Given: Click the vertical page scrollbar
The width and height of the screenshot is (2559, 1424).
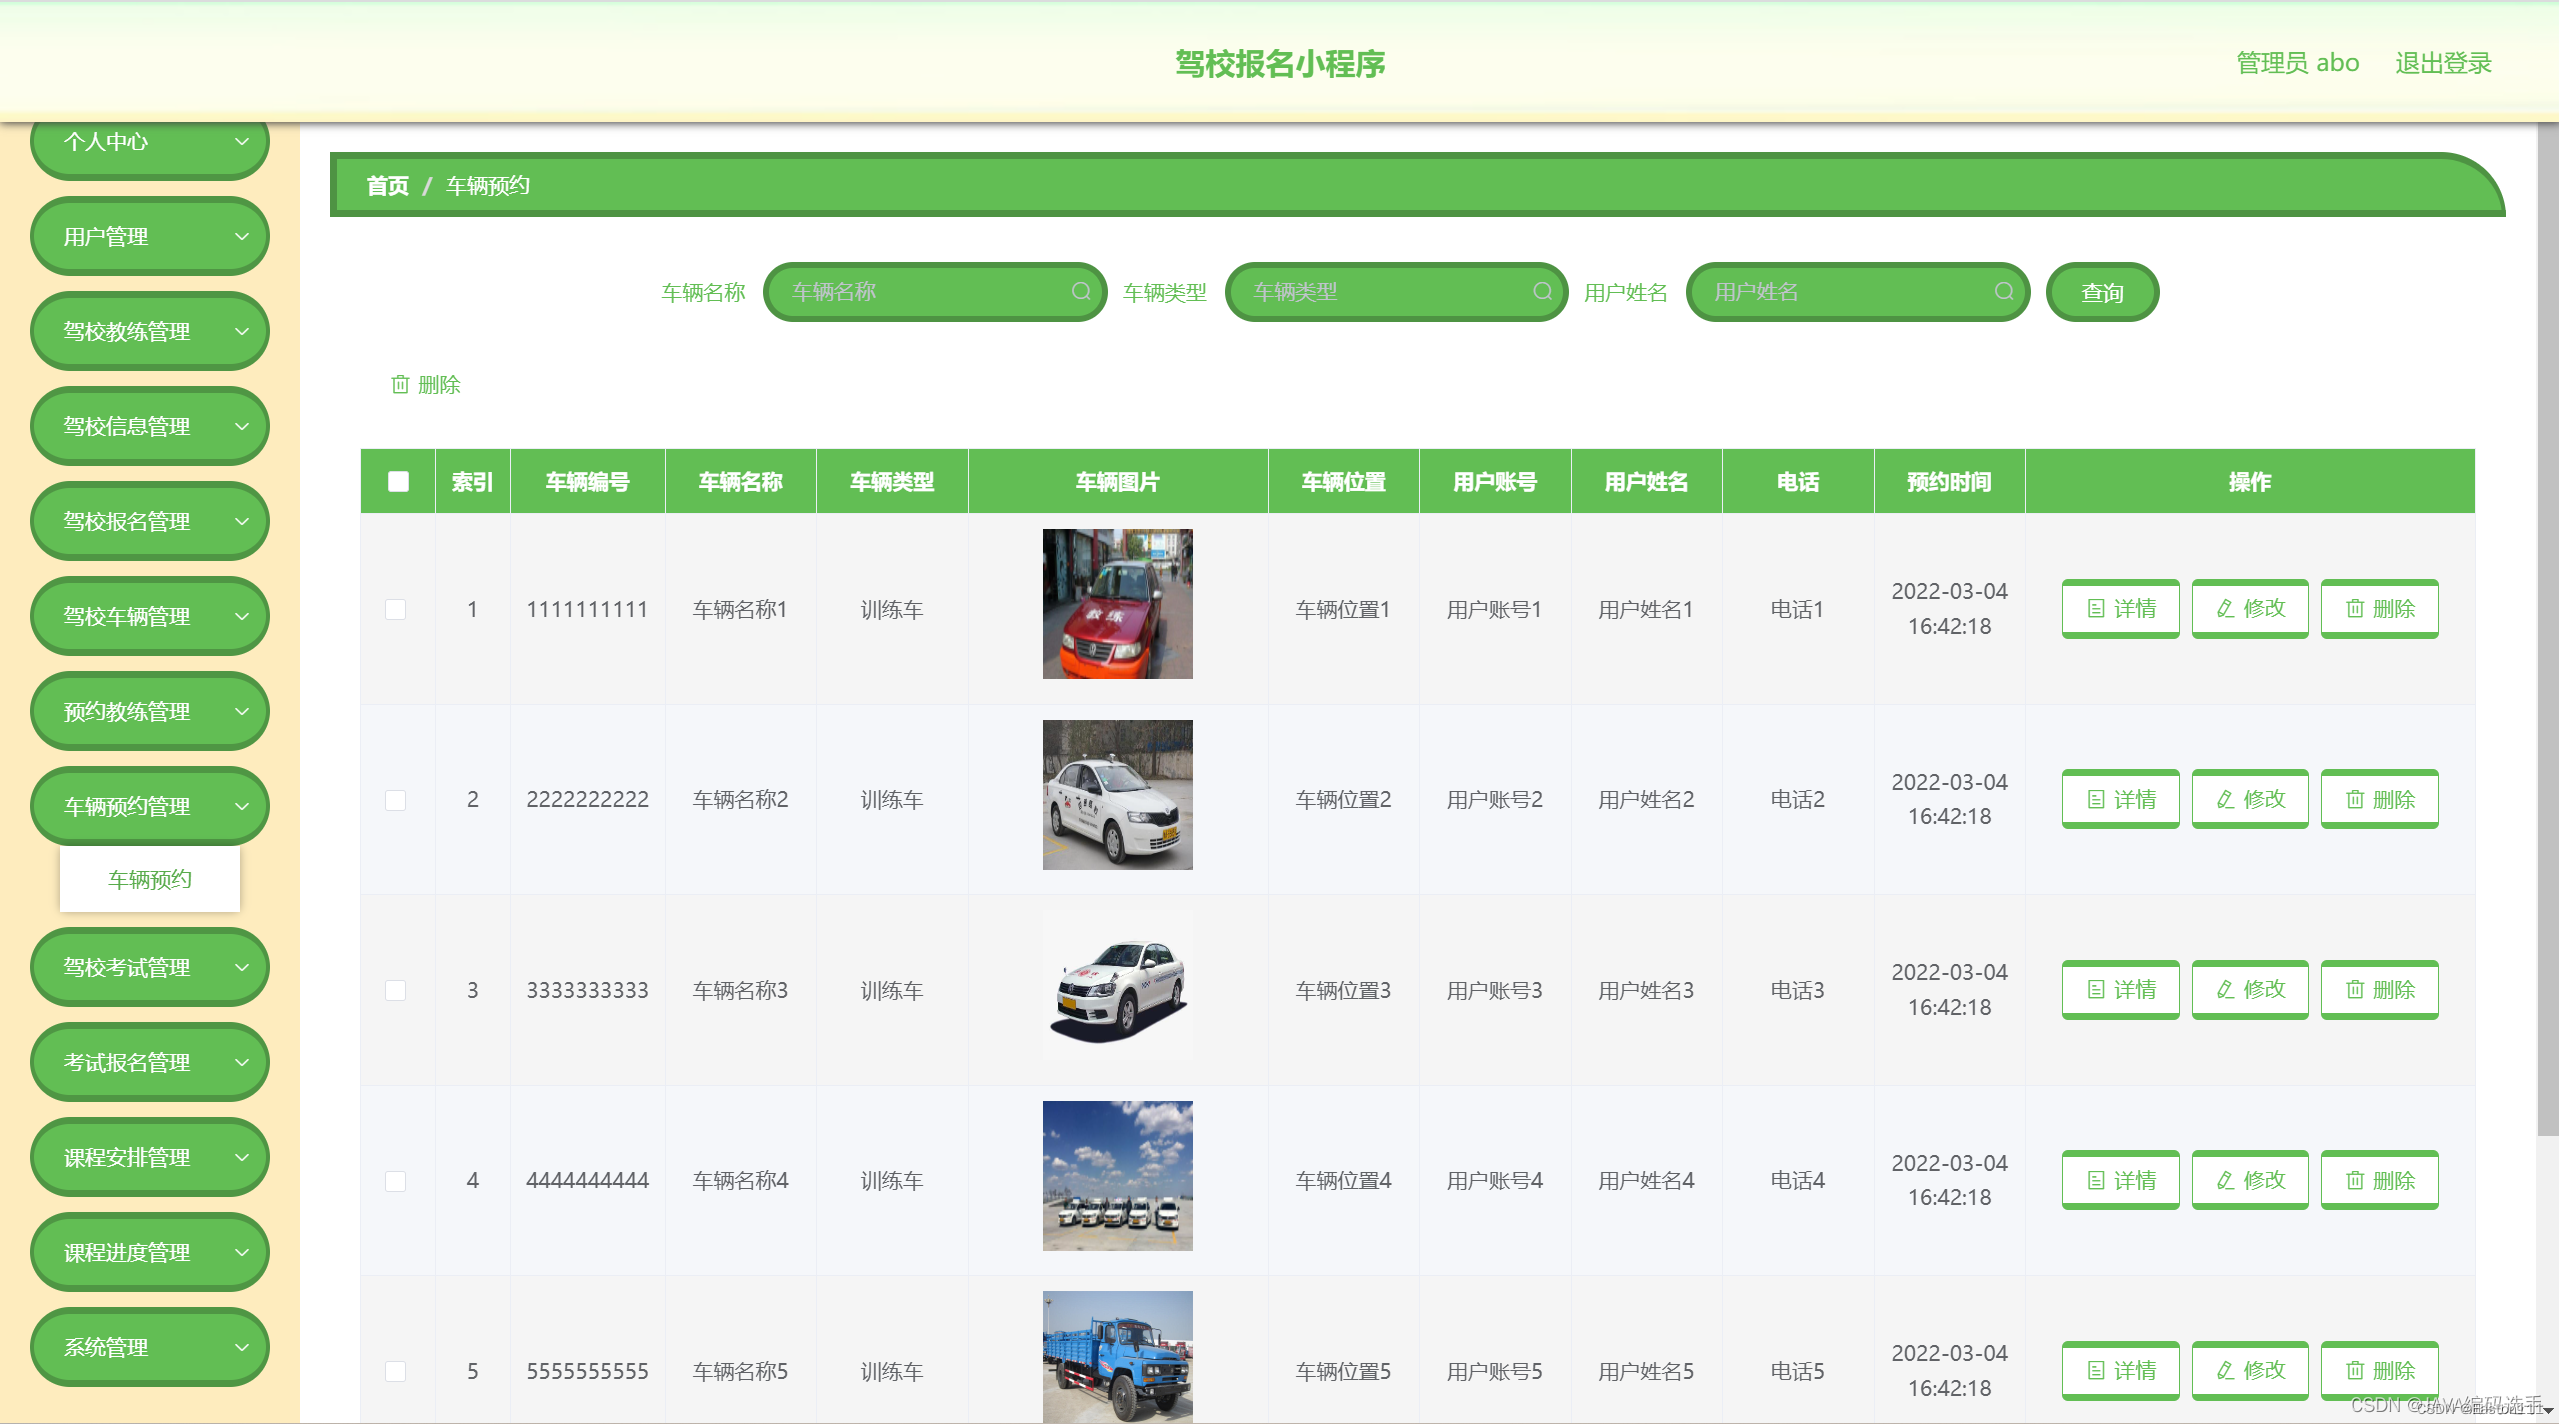Looking at the screenshot, I should click(2548, 630).
